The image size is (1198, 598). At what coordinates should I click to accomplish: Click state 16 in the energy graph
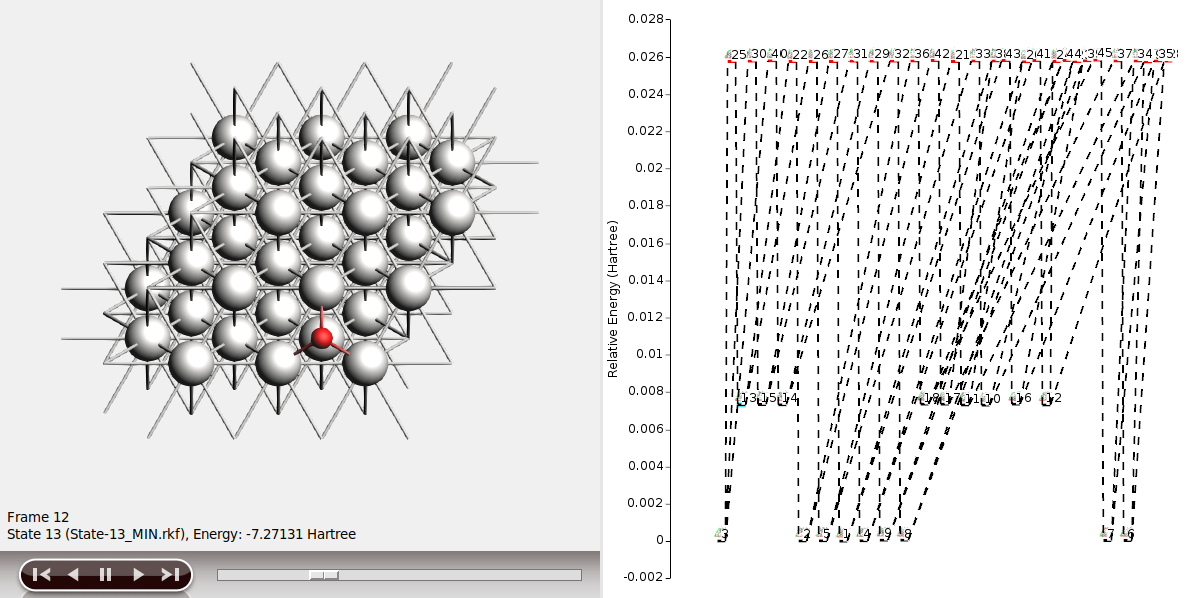(1020, 398)
